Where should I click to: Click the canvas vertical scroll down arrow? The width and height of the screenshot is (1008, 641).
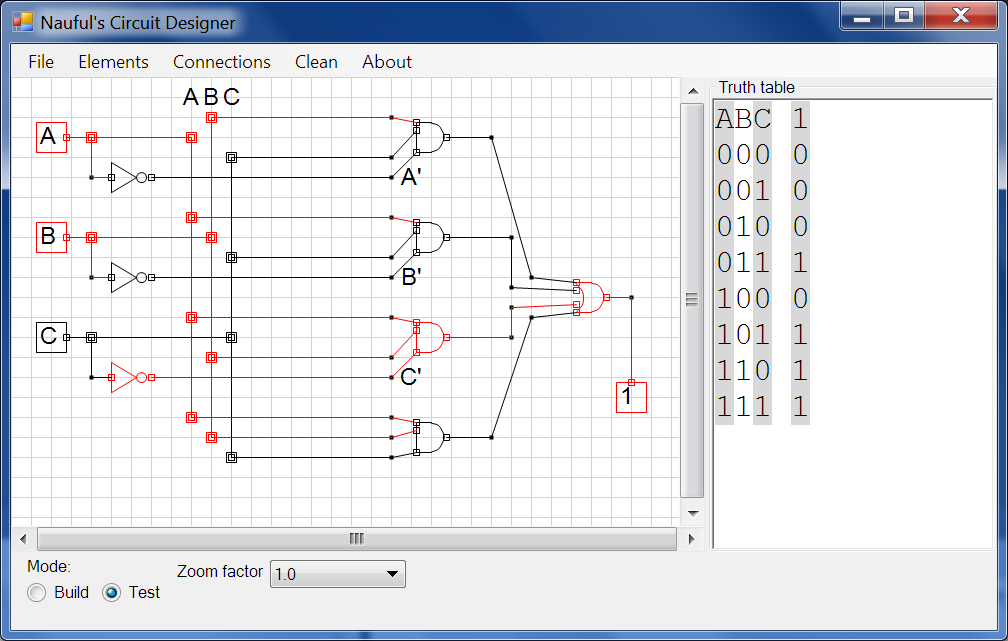(692, 513)
